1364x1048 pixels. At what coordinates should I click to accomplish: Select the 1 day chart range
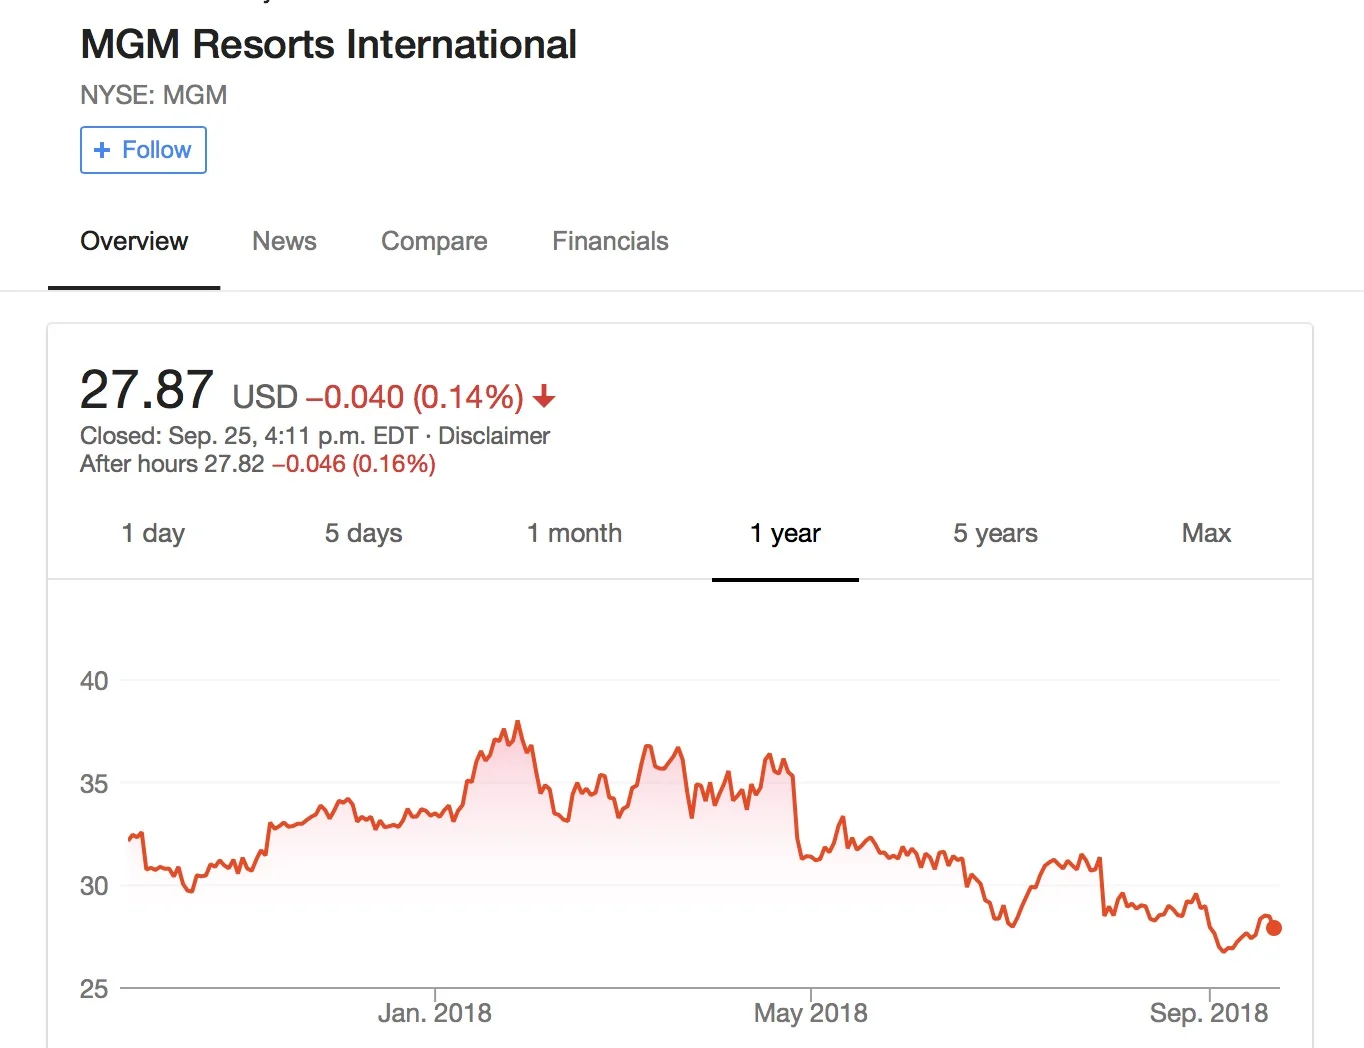[x=153, y=533]
